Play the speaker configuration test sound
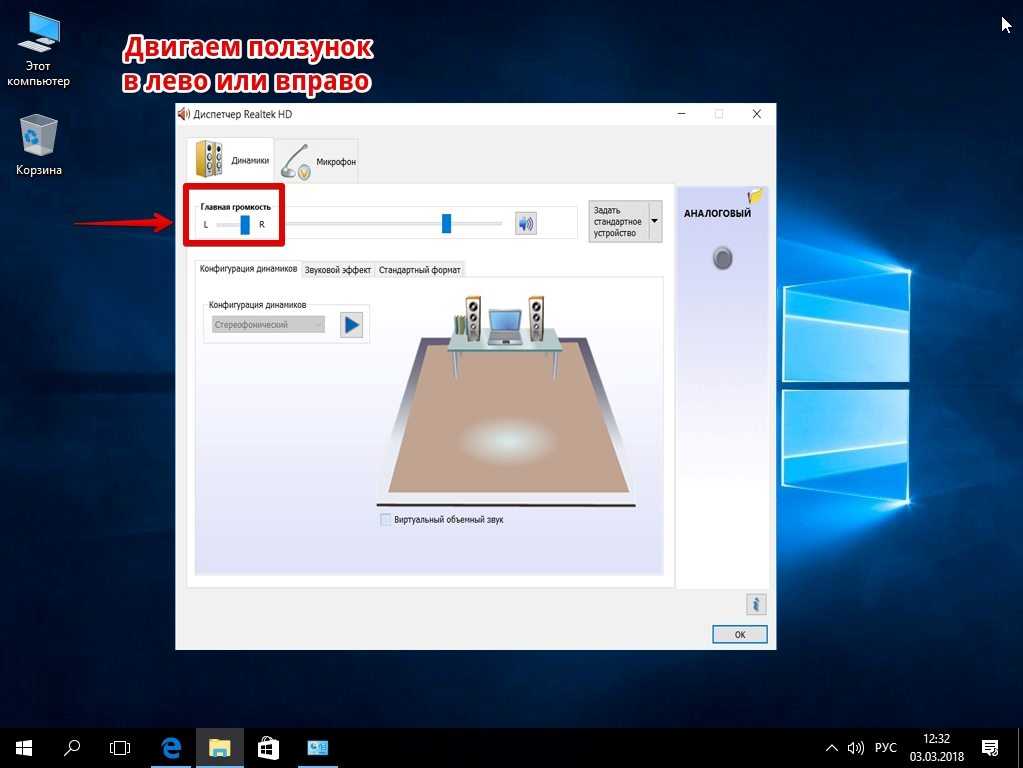Viewport: 1023px width, 768px height. (x=351, y=325)
